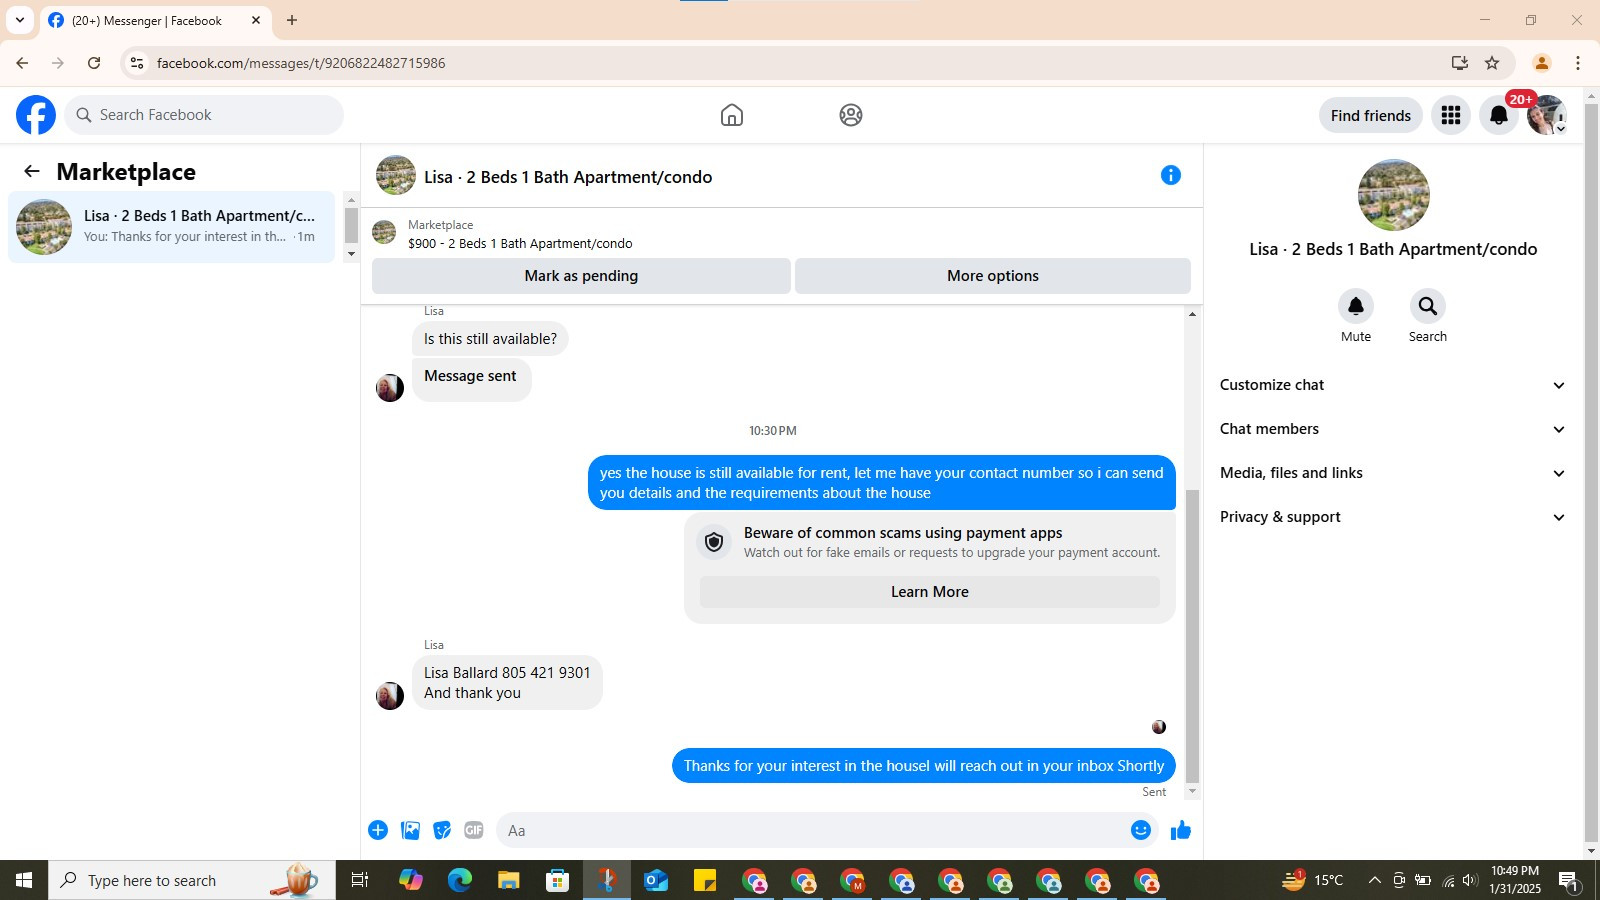Open the account profile picture menu
The image size is (1600, 900).
[x=1546, y=115]
